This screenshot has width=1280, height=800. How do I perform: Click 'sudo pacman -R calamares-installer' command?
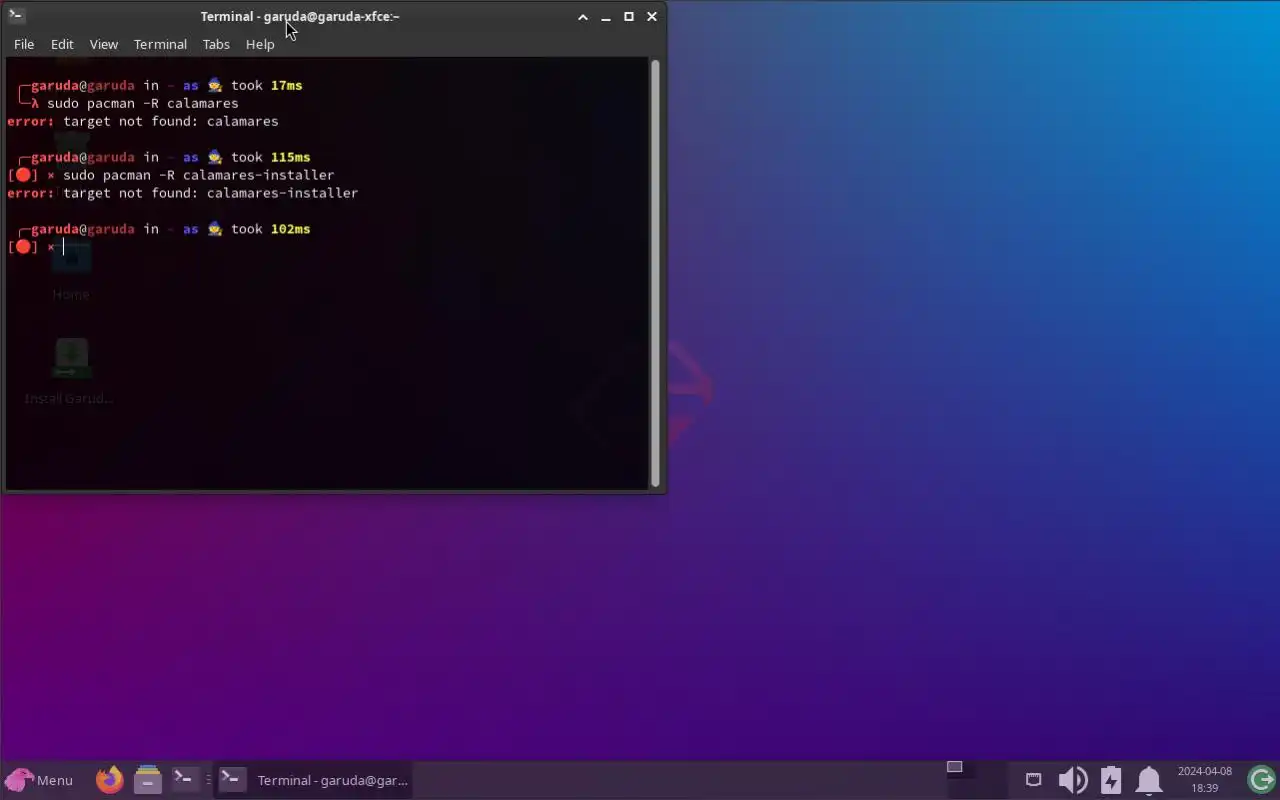198,175
